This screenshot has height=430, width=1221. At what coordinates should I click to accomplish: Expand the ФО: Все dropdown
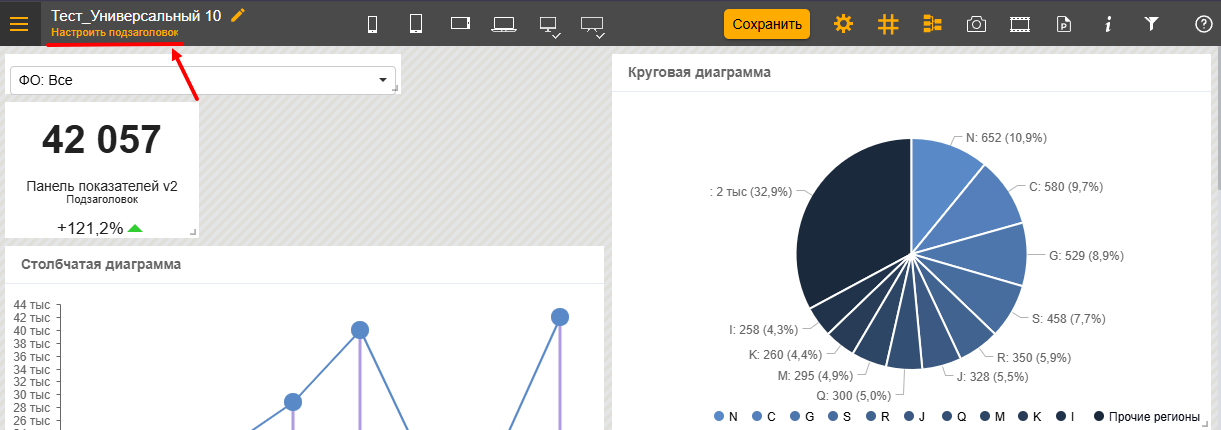click(202, 80)
